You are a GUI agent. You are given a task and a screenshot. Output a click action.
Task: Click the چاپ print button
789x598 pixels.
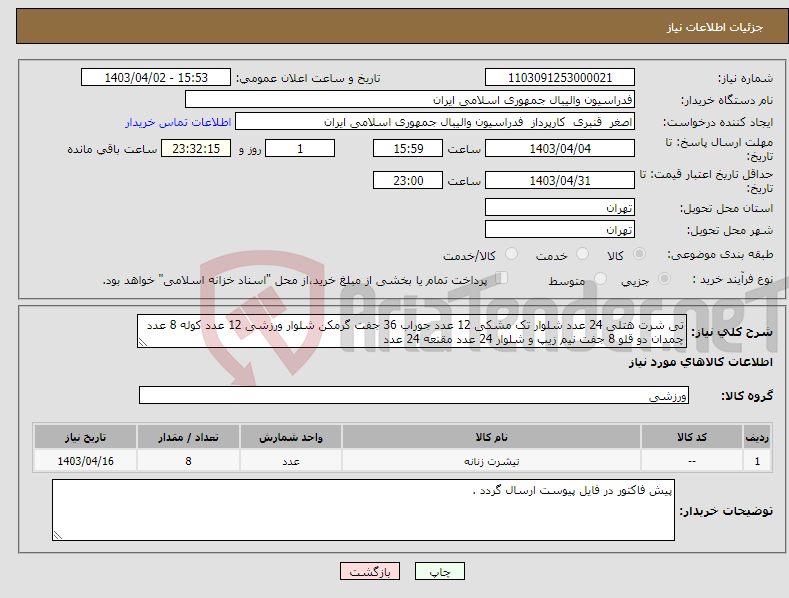439,571
